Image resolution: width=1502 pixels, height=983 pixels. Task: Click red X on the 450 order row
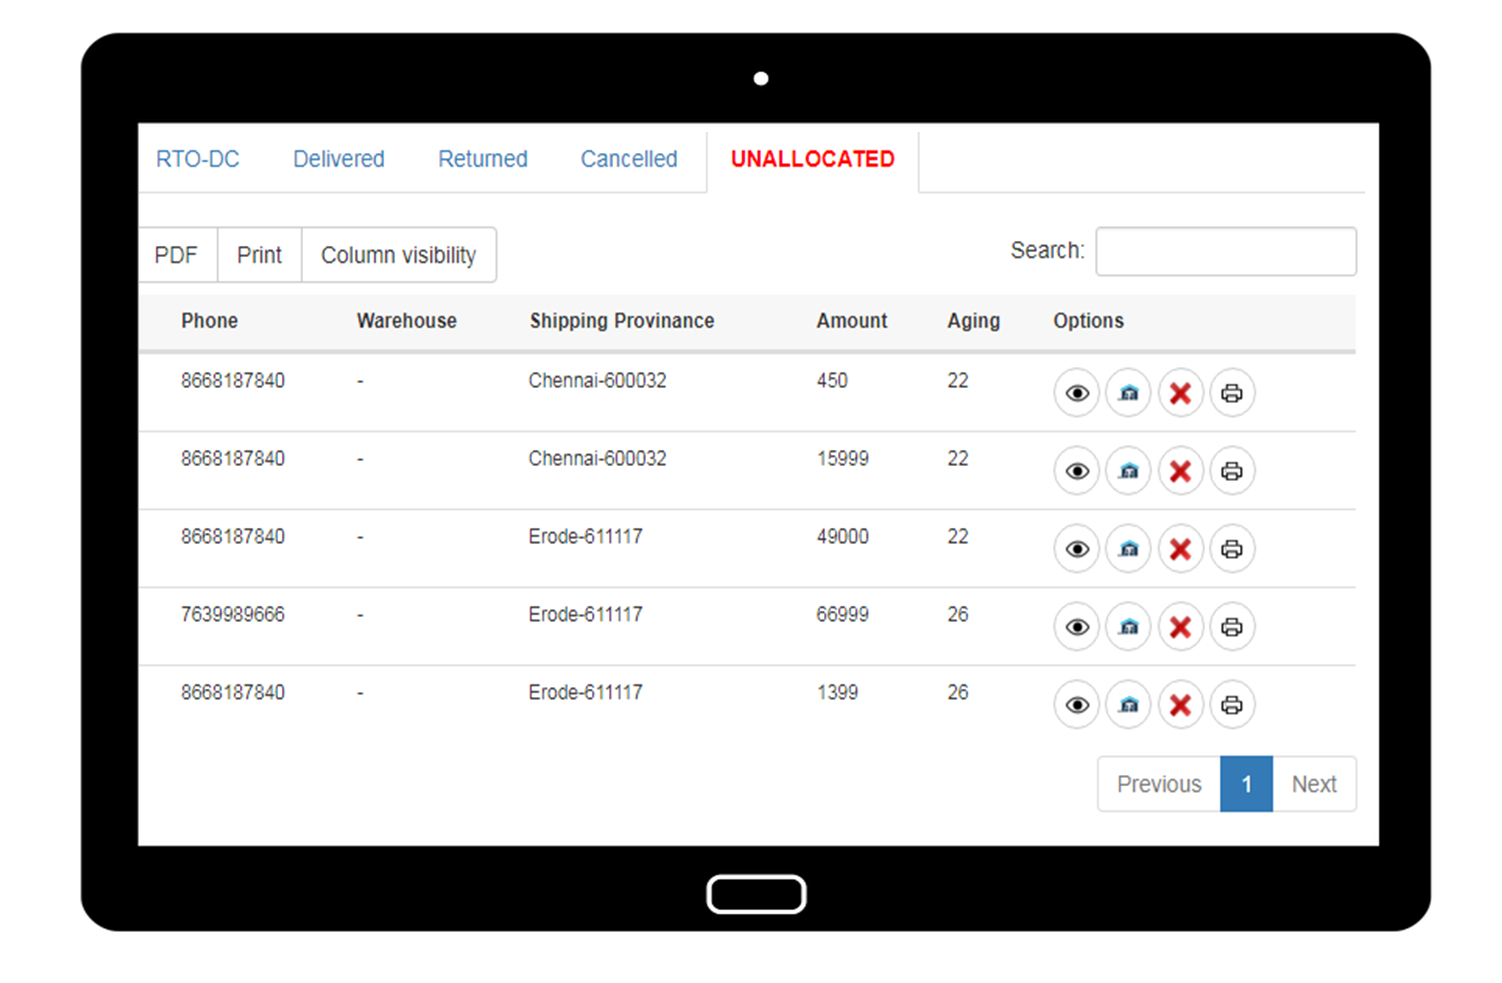pos(1180,393)
